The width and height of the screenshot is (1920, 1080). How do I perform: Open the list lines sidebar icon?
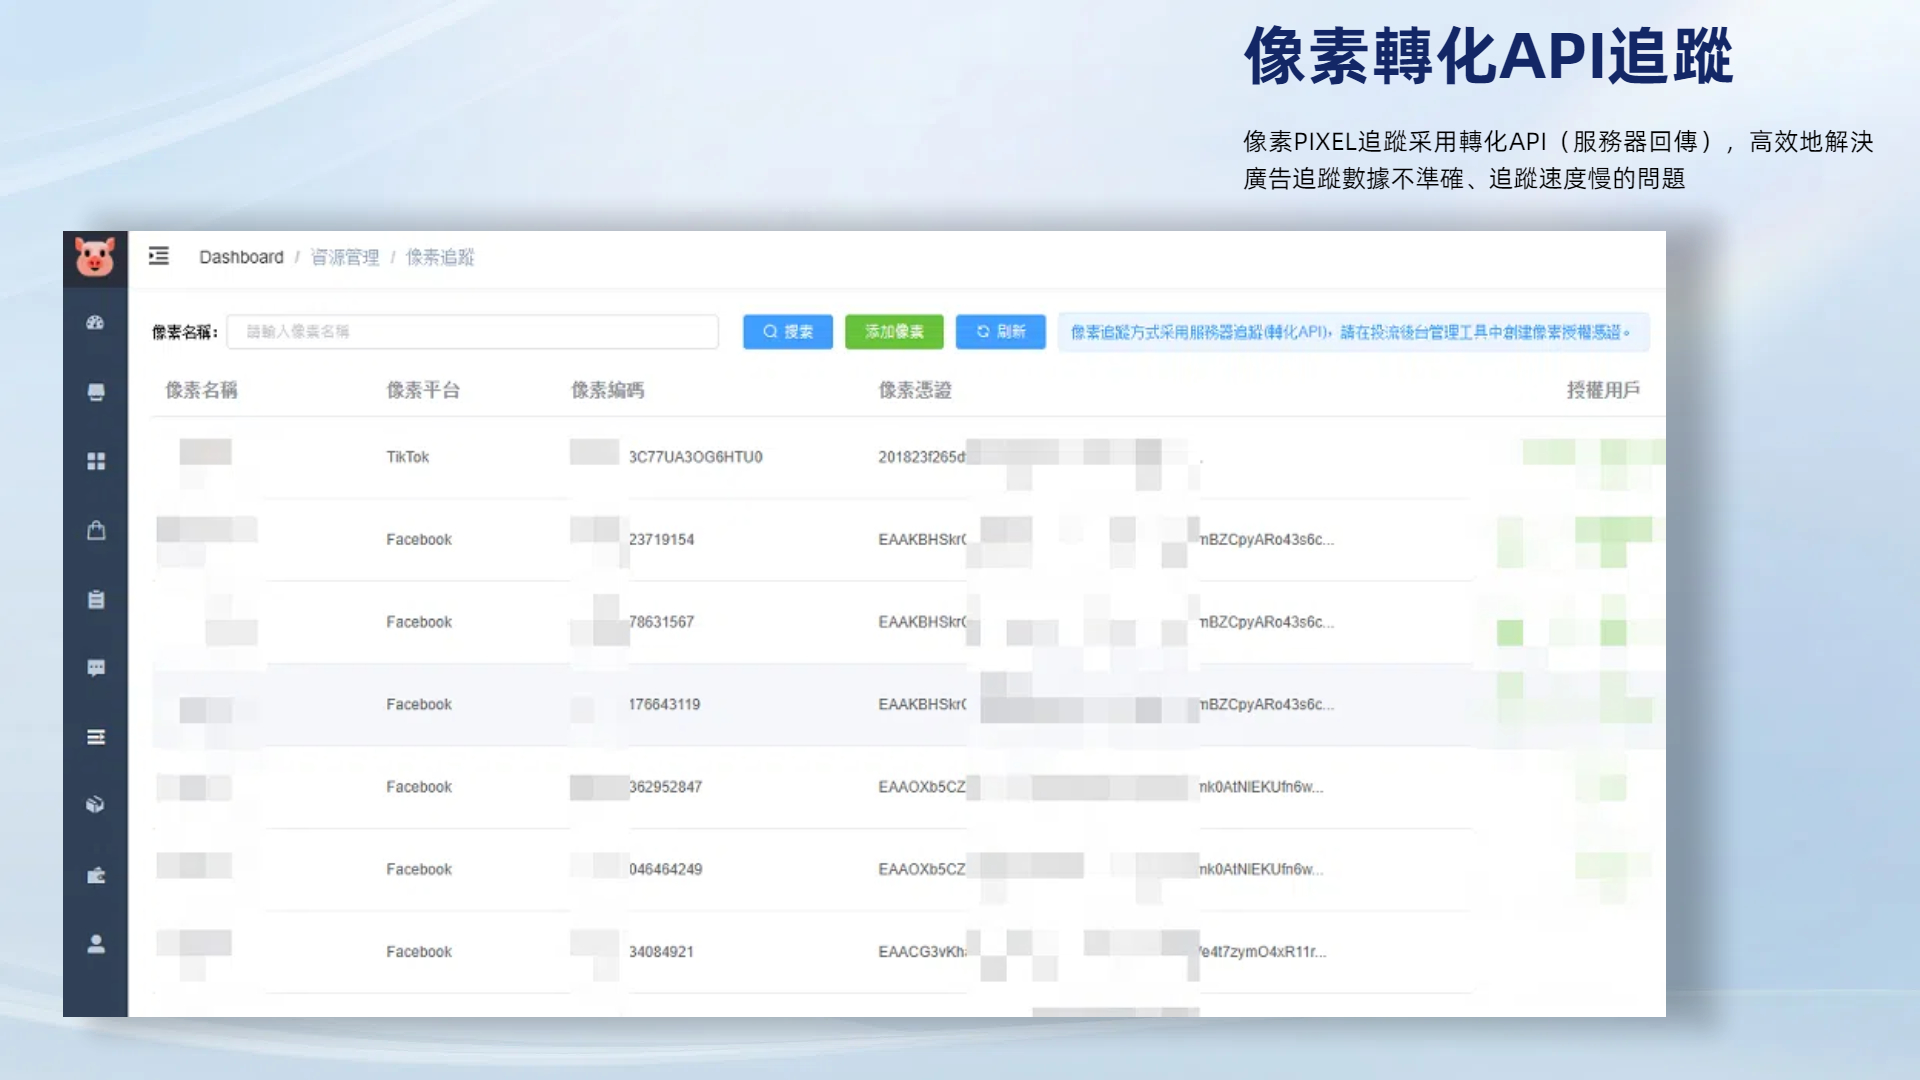click(x=95, y=737)
